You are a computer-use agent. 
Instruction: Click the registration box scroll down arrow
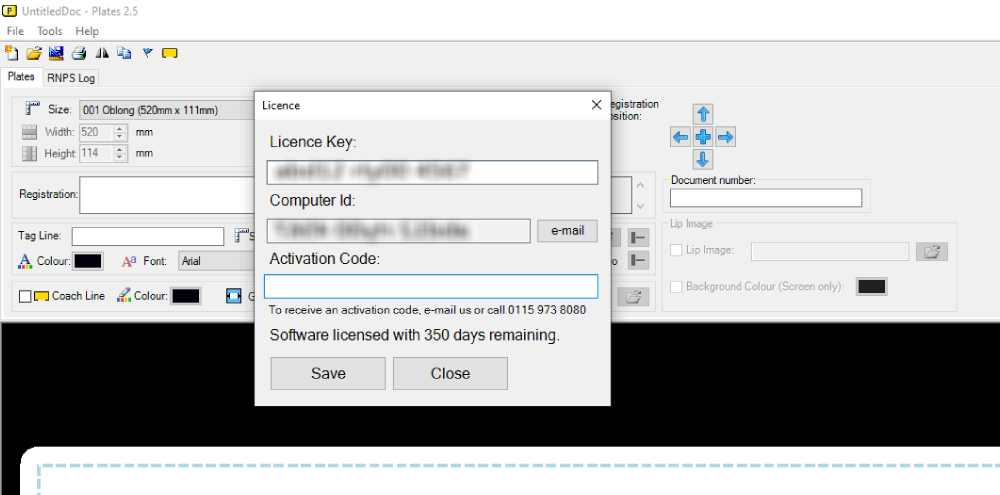click(x=641, y=206)
